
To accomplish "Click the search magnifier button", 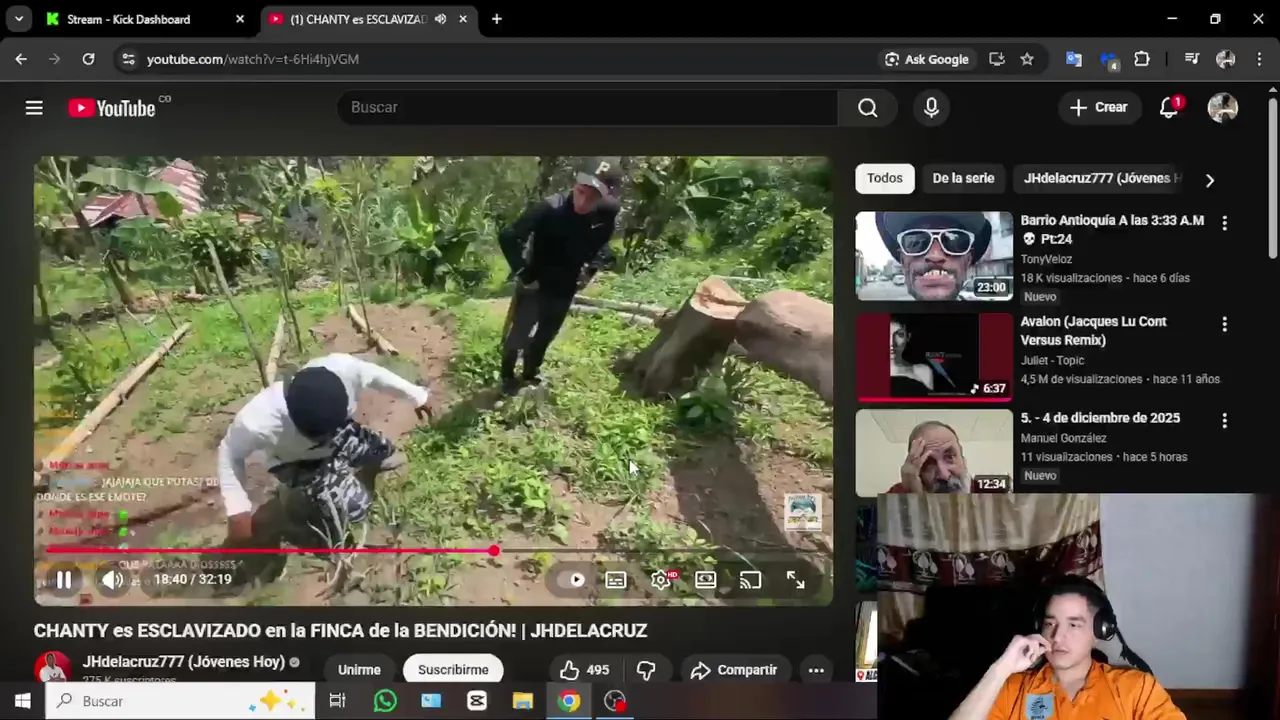I will (x=868, y=107).
